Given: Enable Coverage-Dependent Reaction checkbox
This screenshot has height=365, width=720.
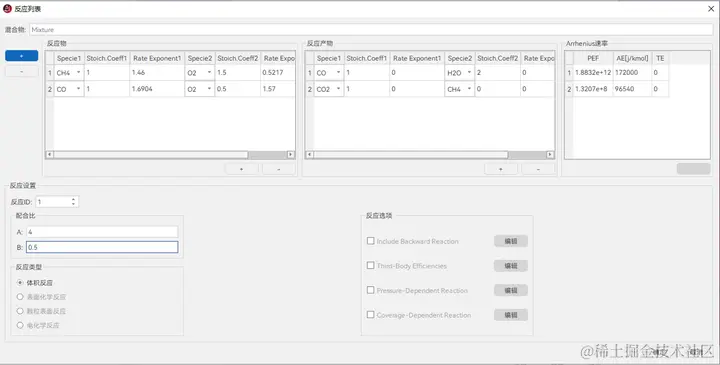Looking at the screenshot, I should (371, 314).
